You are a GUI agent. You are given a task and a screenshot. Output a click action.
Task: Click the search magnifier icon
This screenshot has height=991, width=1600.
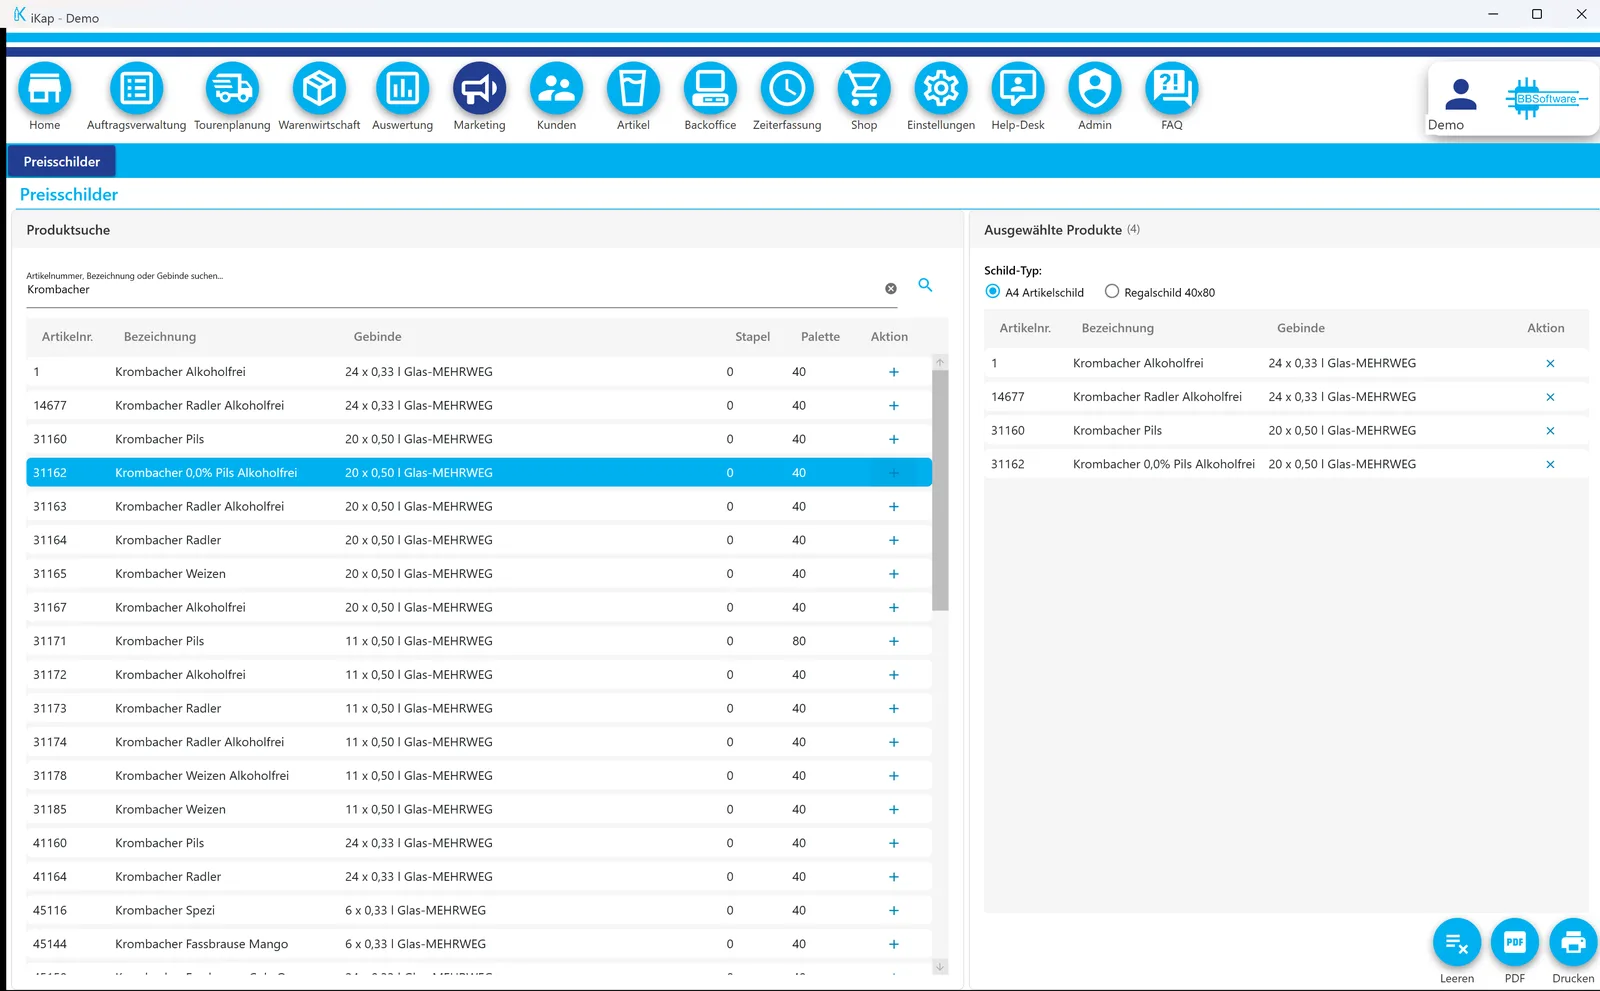pos(925,285)
